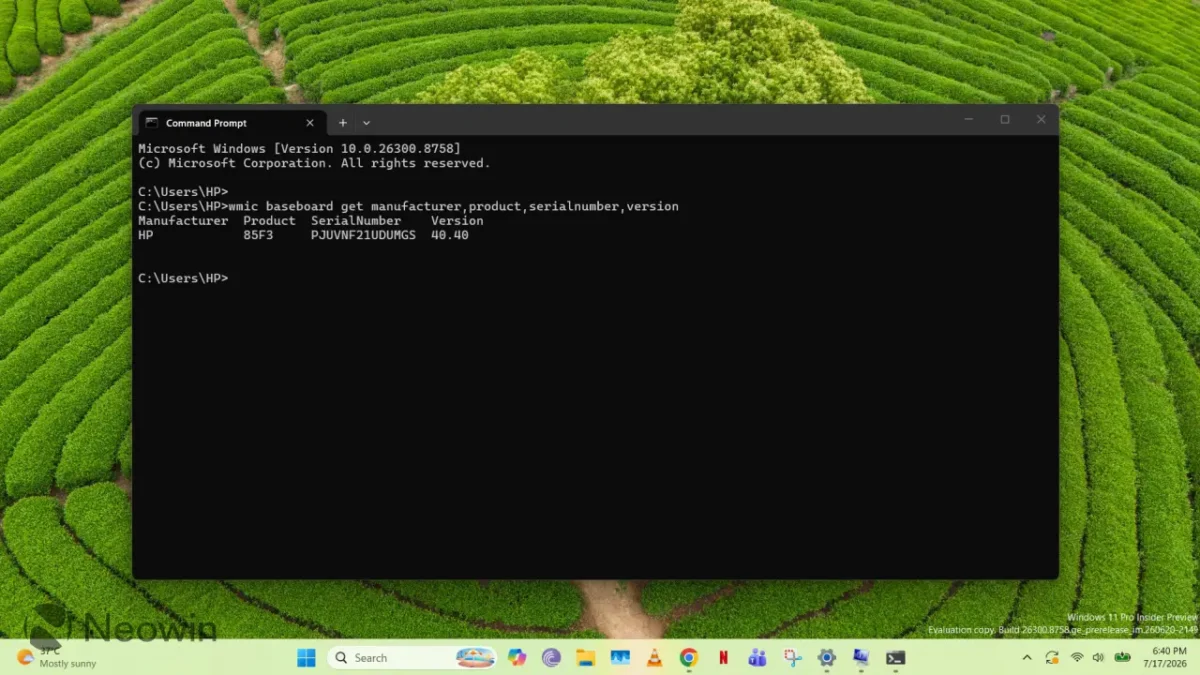Click the Terminal icon in the taskbar
This screenshot has width=1200, height=675.
coord(896,657)
